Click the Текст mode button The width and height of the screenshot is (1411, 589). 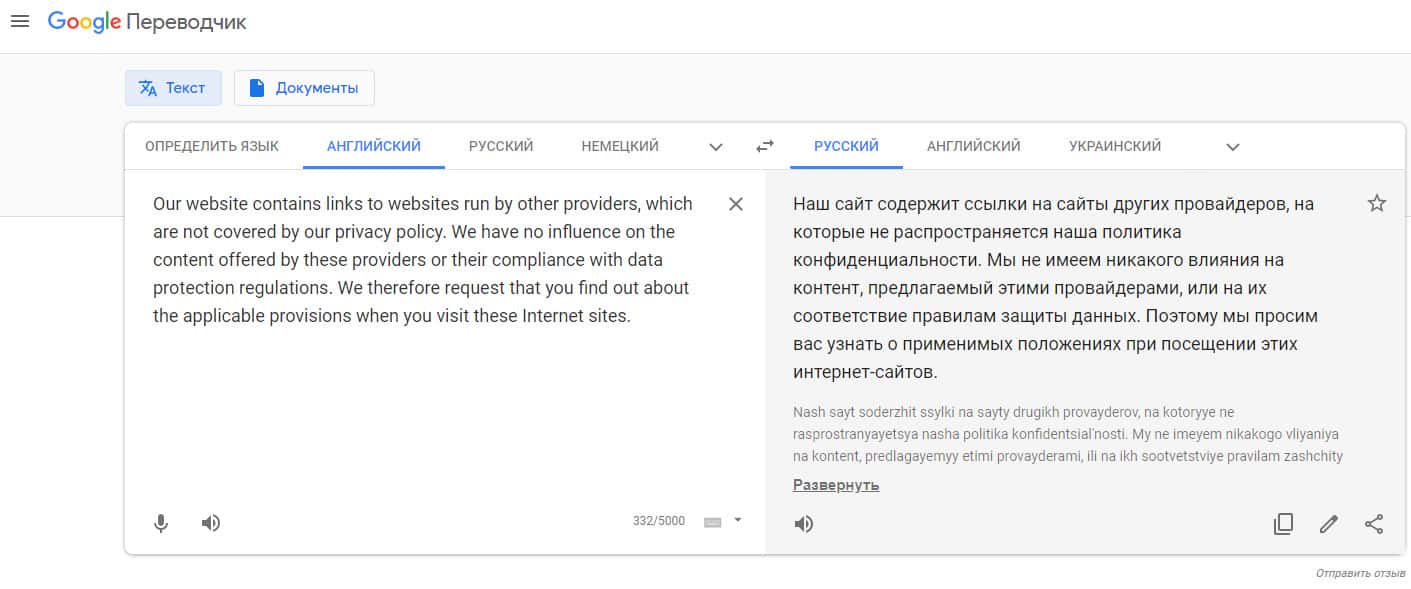pyautogui.click(x=173, y=88)
